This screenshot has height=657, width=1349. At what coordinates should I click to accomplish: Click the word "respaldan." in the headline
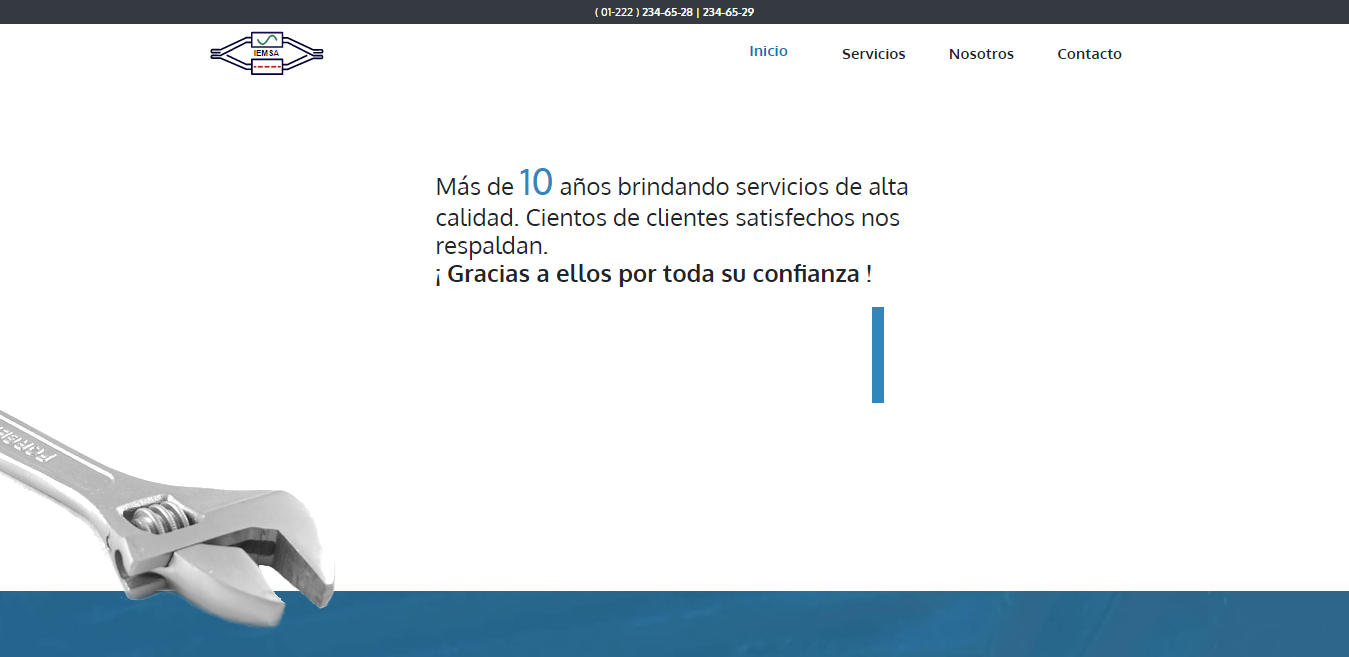(x=491, y=245)
